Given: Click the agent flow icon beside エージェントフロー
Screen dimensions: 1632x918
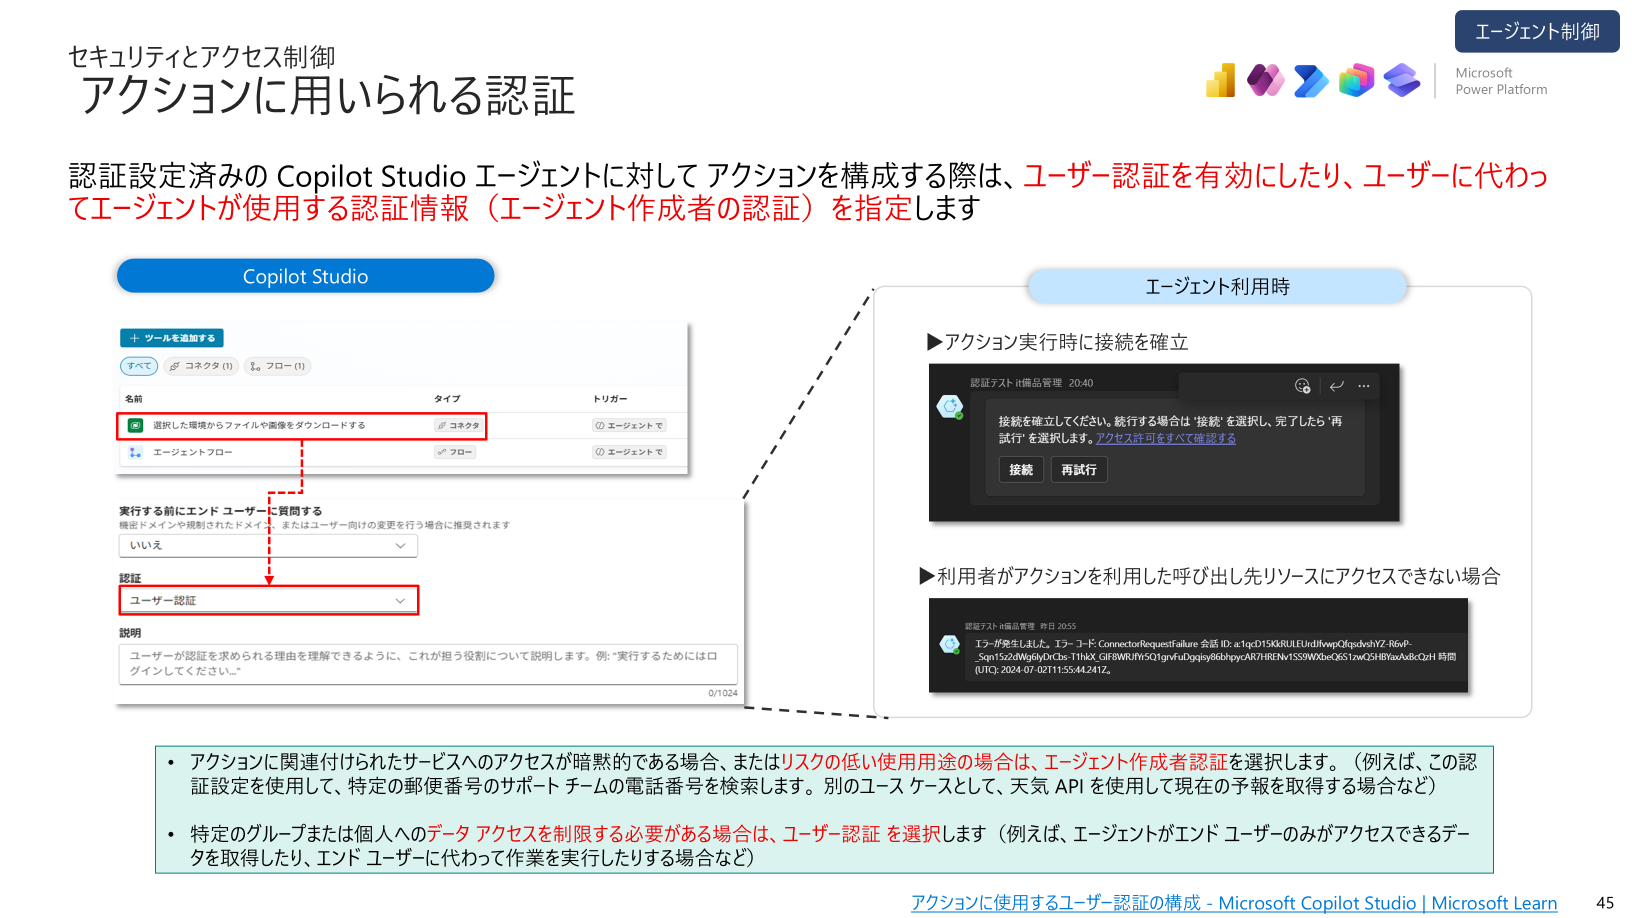Looking at the screenshot, I should (135, 452).
